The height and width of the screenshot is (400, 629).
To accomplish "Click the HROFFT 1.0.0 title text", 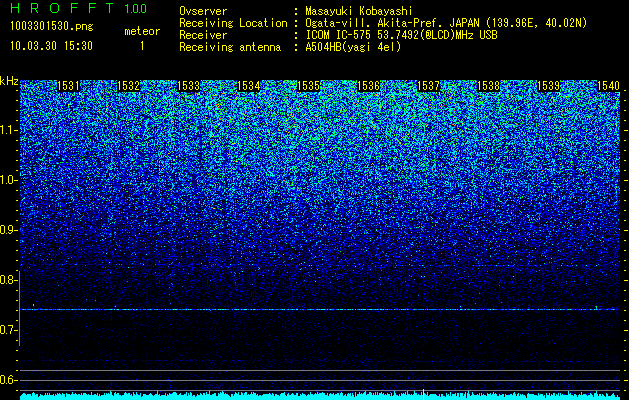I will point(79,8).
